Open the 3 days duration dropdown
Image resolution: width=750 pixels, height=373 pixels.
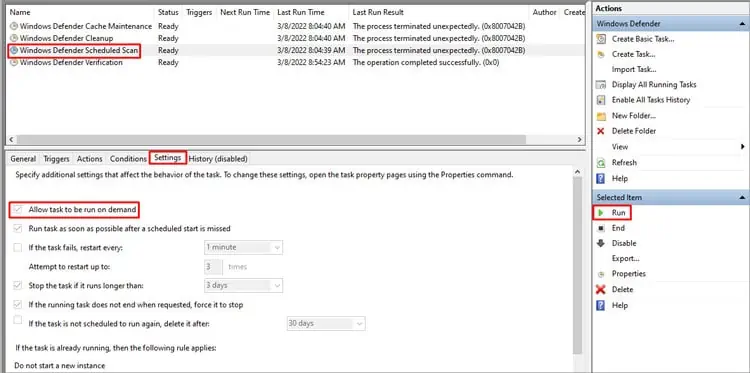[243, 285]
